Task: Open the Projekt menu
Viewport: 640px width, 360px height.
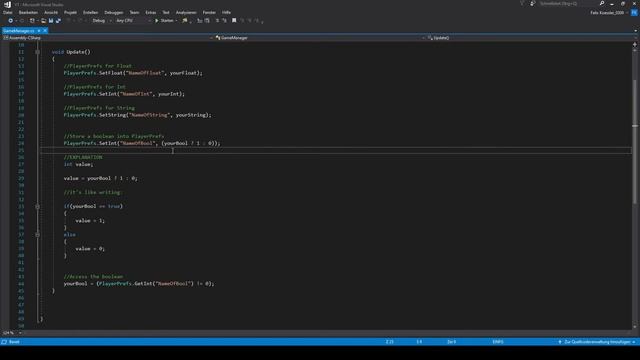Action: coord(70,13)
